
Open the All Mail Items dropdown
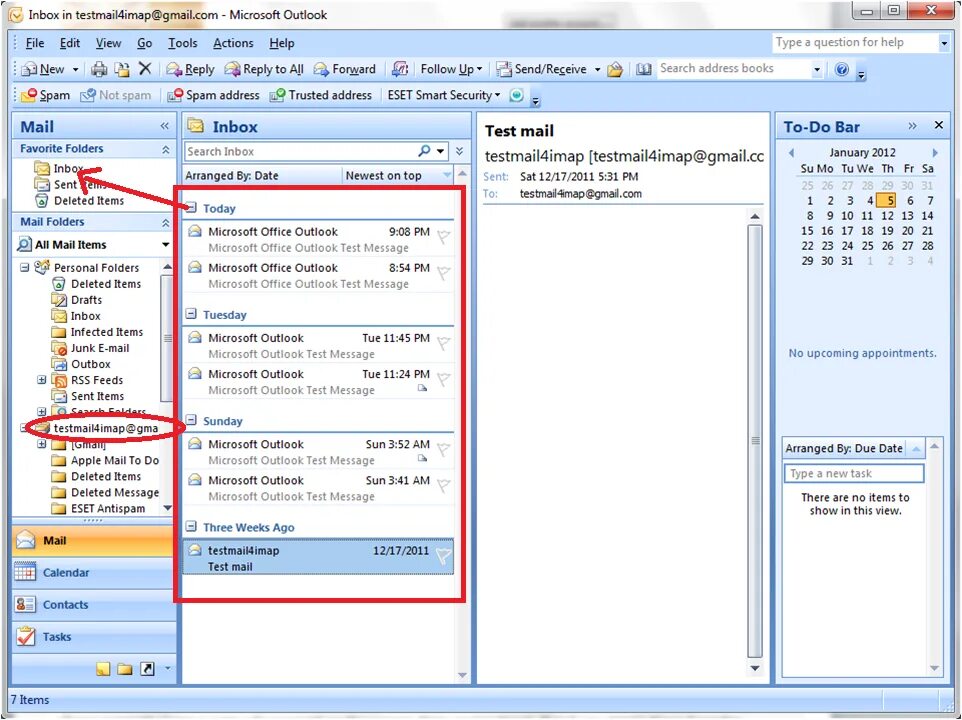coord(165,245)
